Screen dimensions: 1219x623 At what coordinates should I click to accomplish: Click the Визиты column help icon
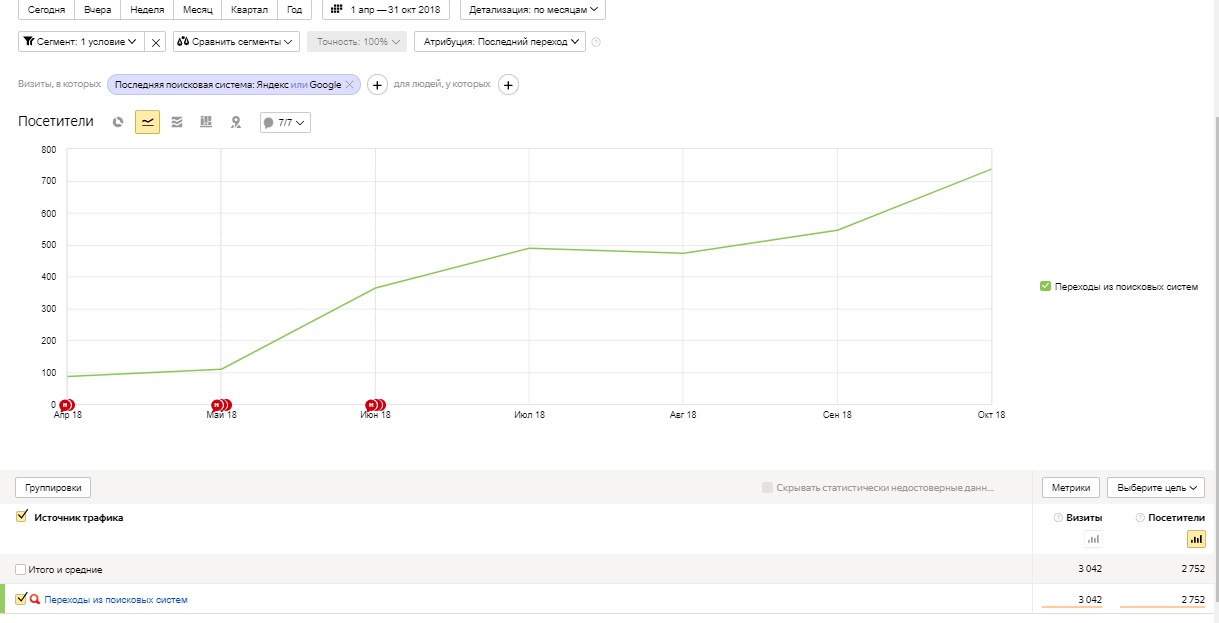pos(1058,518)
